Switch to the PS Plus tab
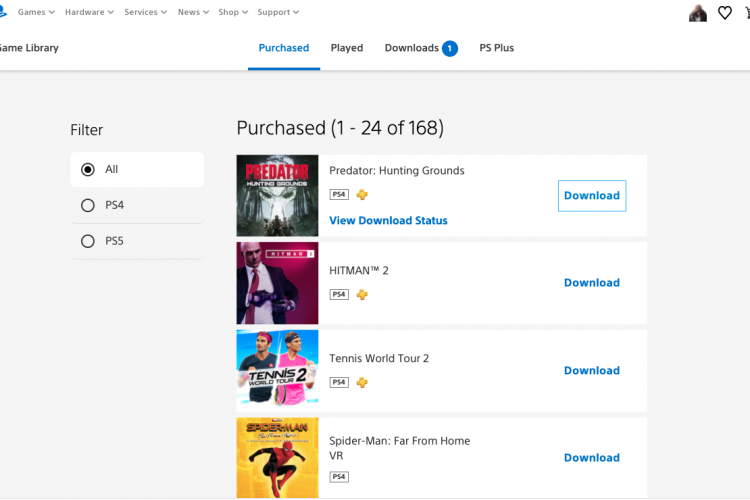This screenshot has width=750, height=500. 496,48
